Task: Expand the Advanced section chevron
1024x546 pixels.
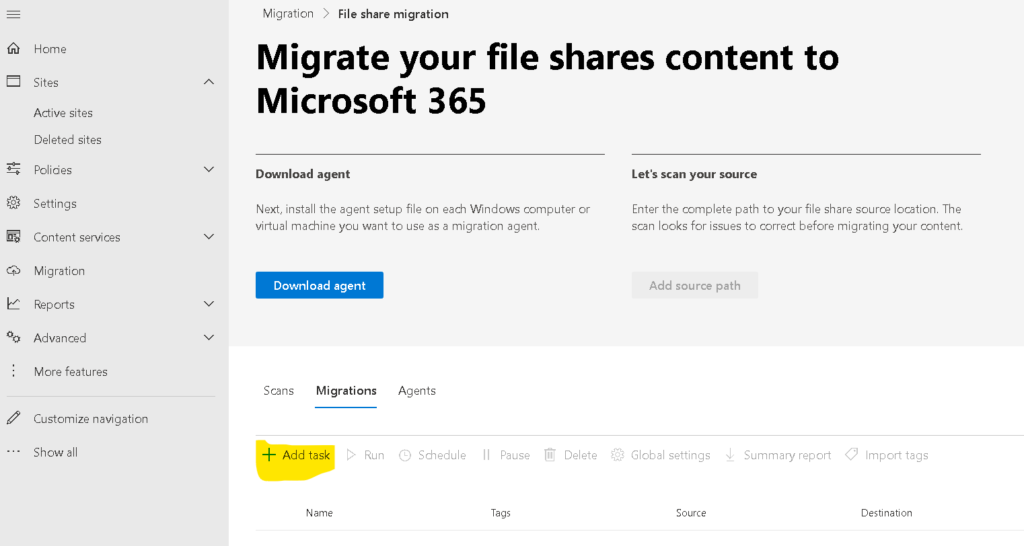Action: coord(209,338)
